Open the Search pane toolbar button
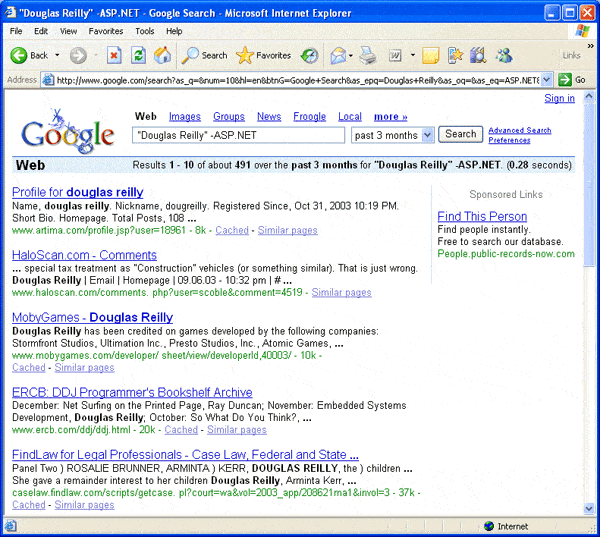 tap(205, 56)
